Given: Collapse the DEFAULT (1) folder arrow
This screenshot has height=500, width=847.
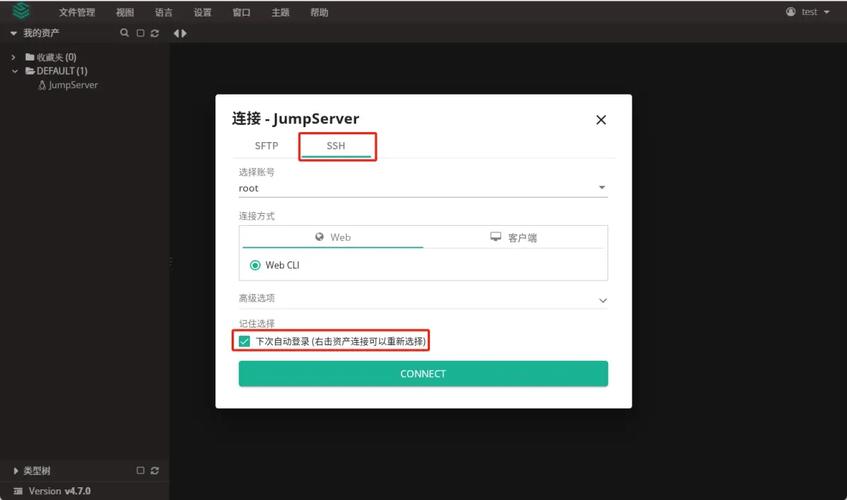Looking at the screenshot, I should 15,71.
